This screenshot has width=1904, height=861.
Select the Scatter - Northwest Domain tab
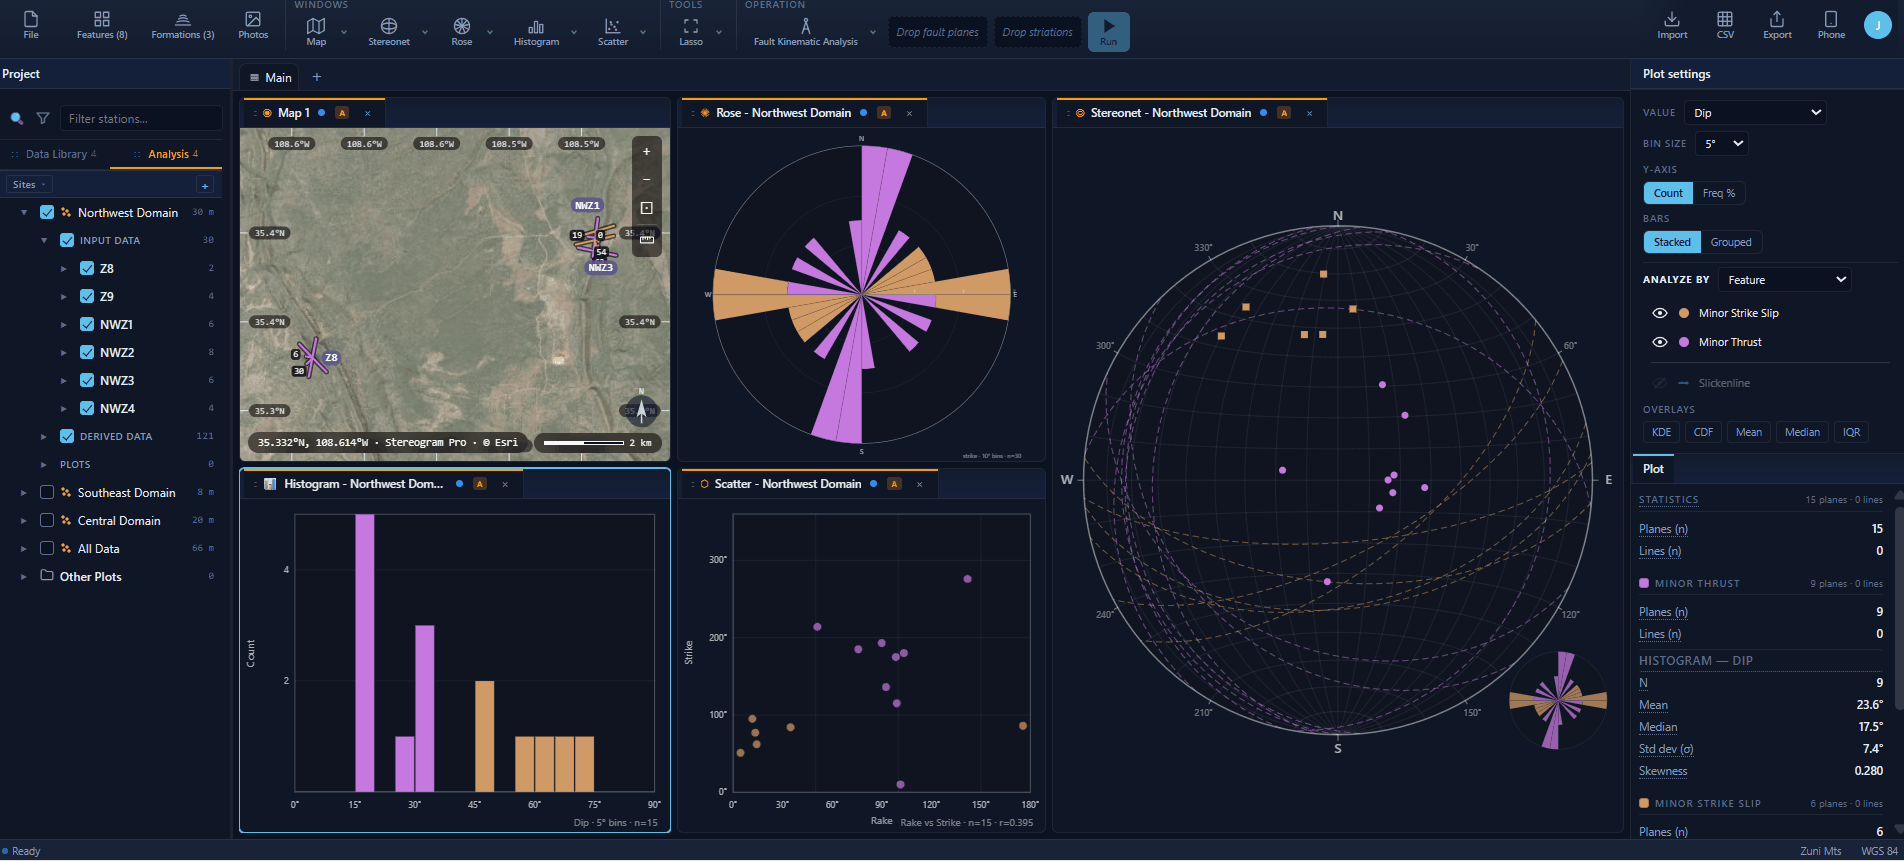coord(788,484)
